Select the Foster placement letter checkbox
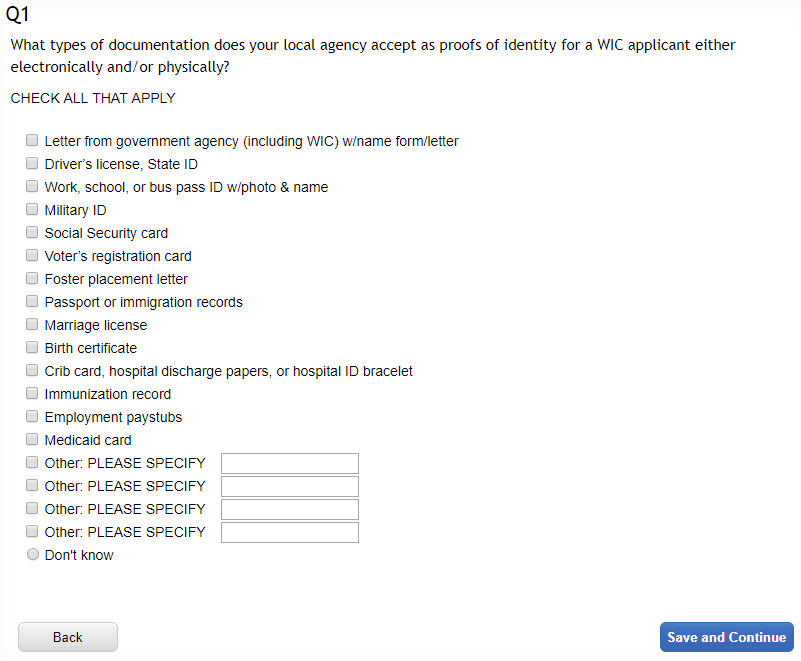 (x=32, y=279)
